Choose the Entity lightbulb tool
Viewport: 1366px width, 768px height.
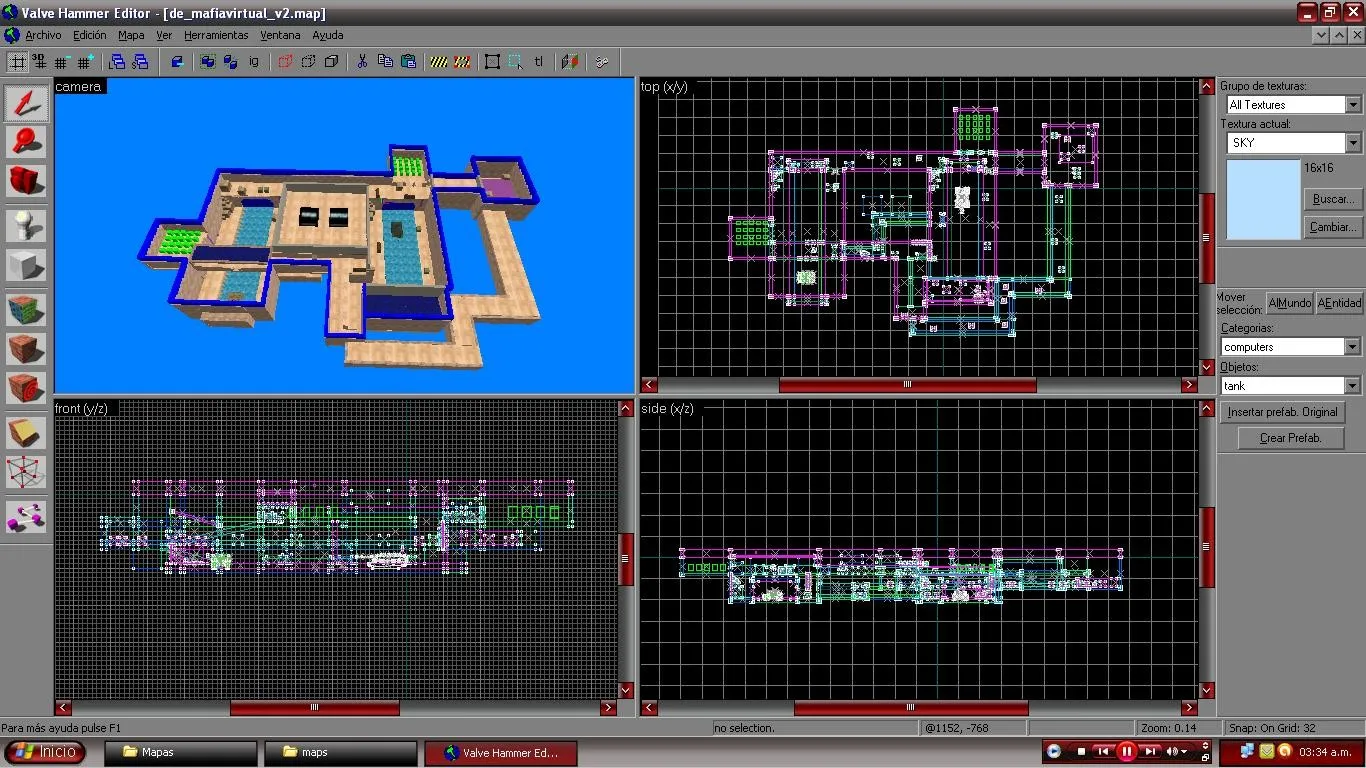(26, 226)
